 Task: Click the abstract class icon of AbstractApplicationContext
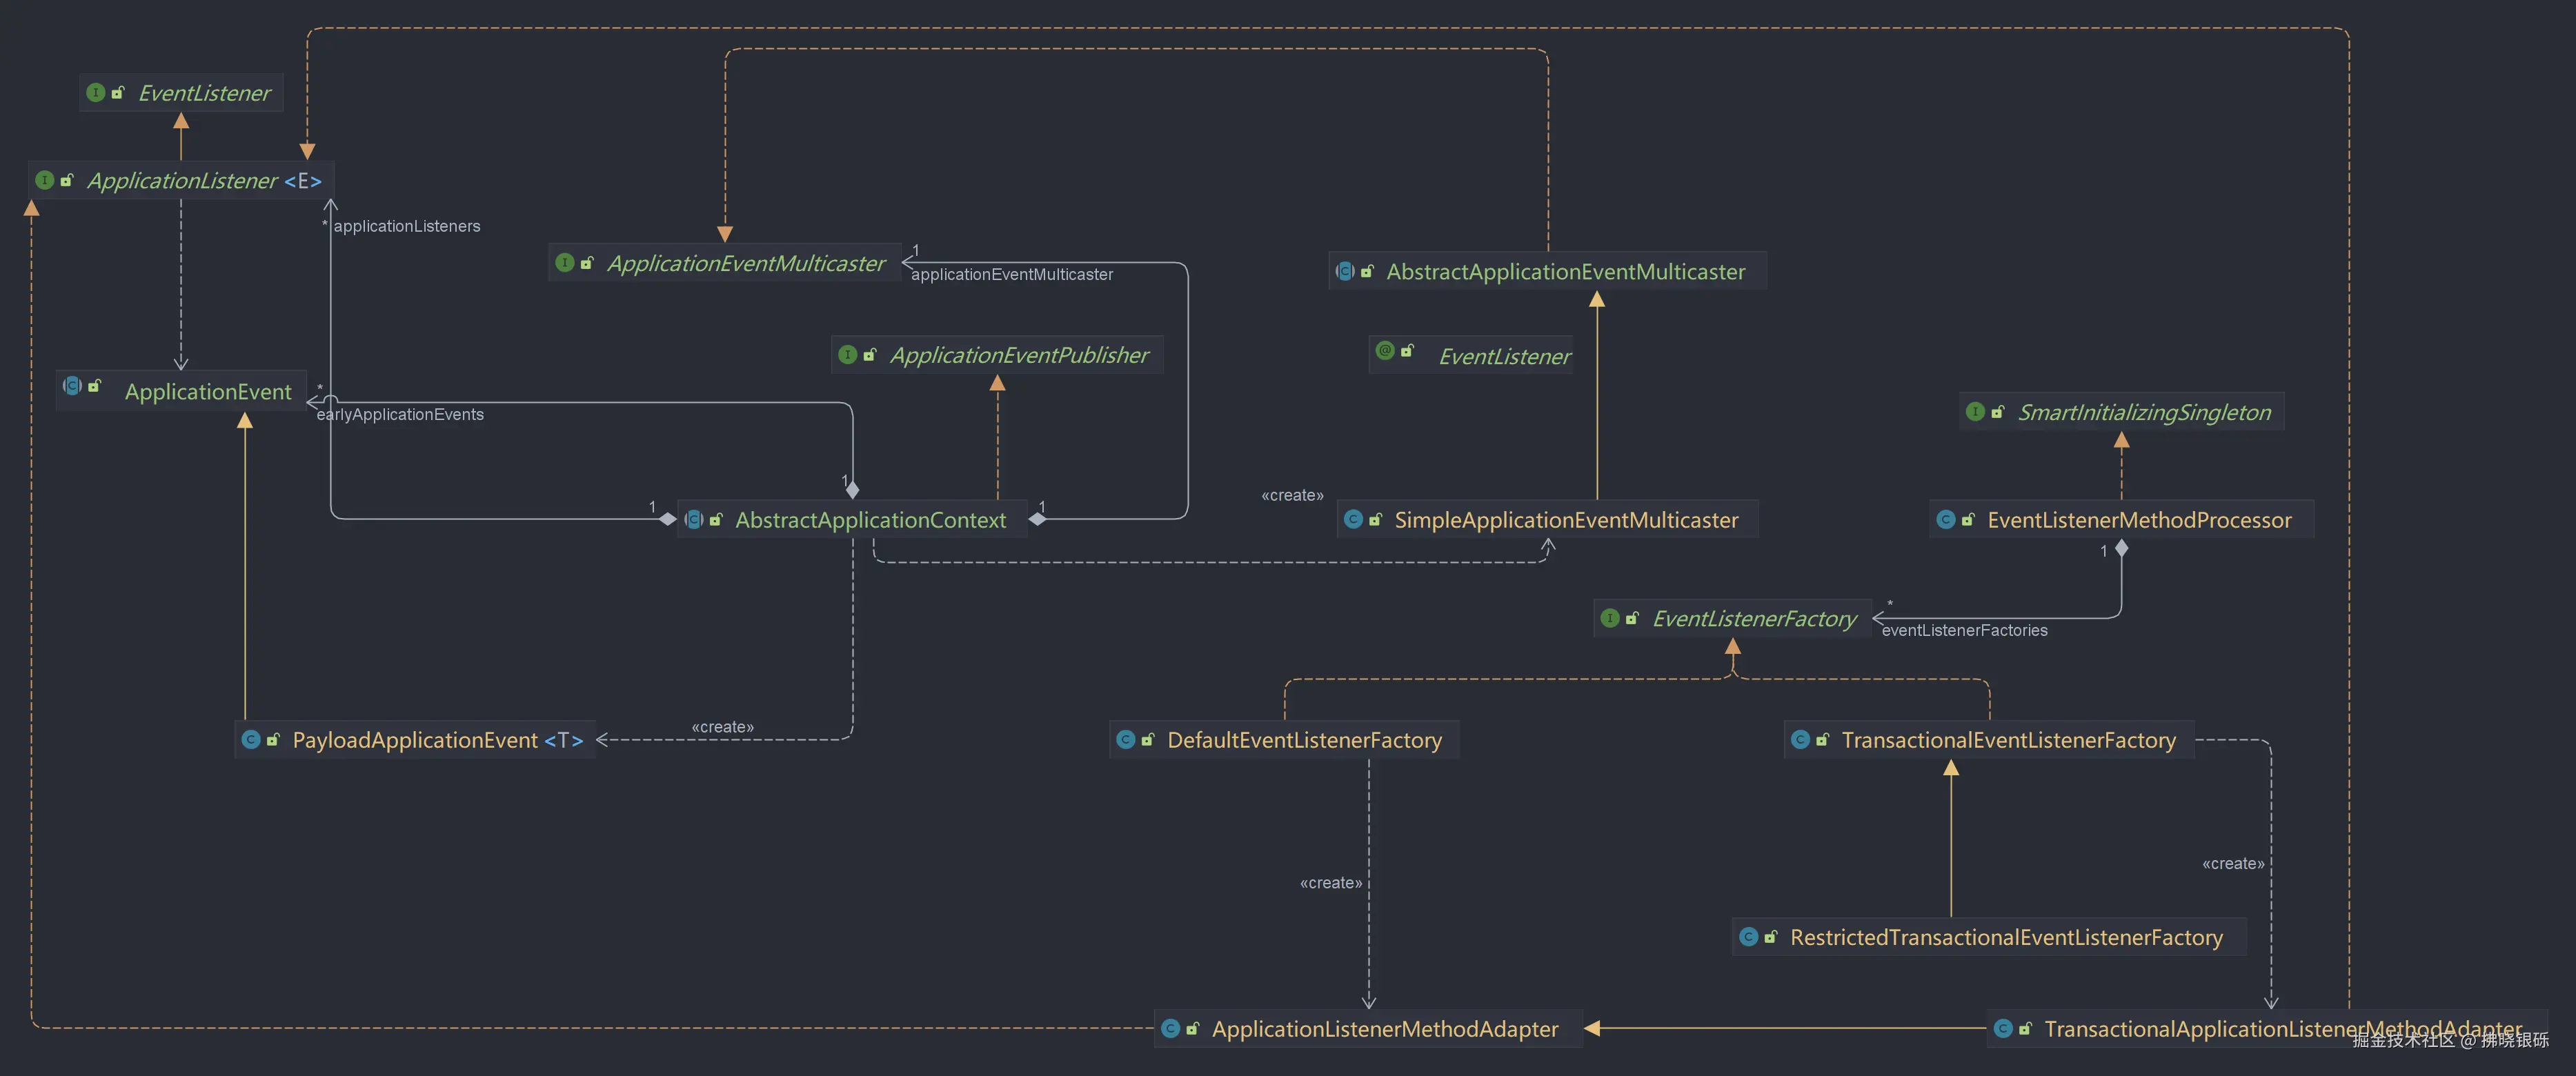coord(694,520)
